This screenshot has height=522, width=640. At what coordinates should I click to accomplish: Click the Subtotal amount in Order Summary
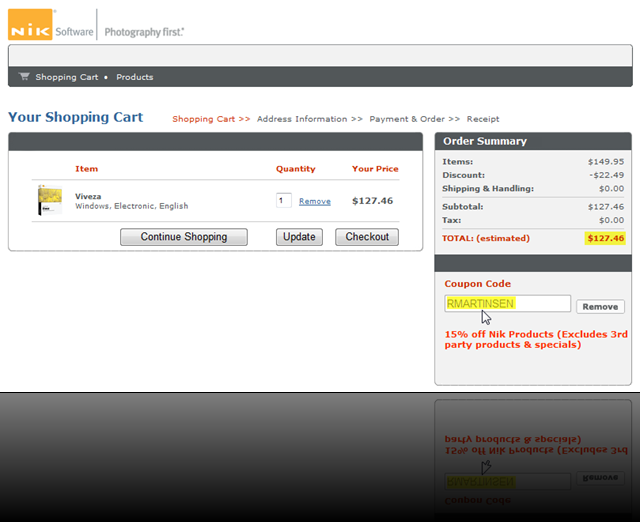pos(606,207)
